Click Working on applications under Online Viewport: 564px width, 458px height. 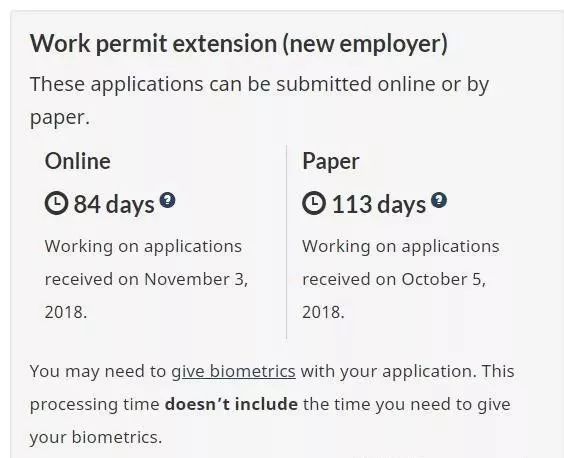click(x=143, y=247)
